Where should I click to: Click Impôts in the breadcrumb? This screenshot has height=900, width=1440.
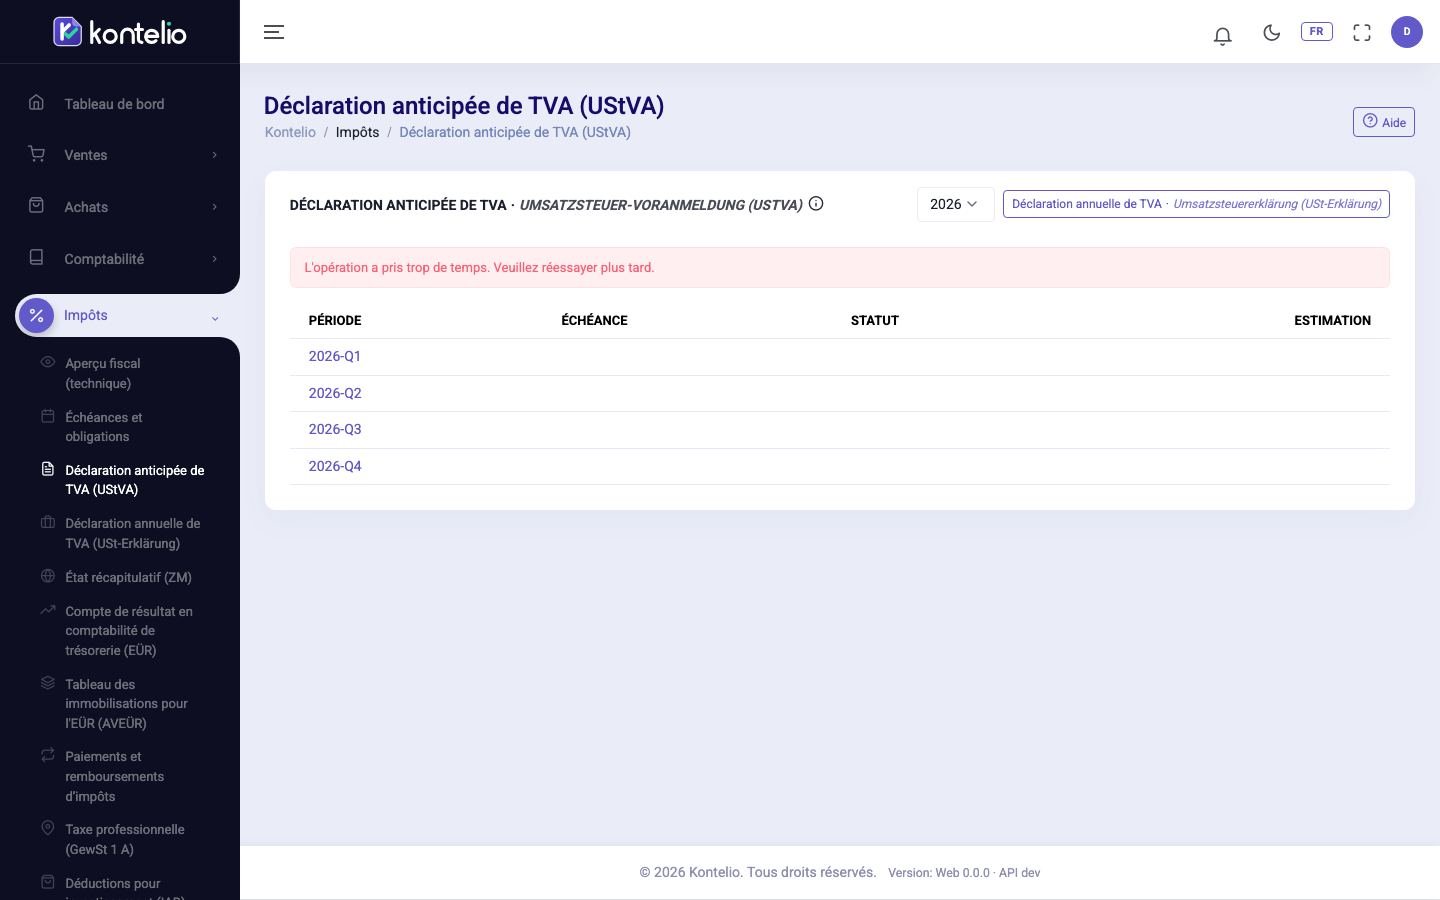[x=357, y=132]
